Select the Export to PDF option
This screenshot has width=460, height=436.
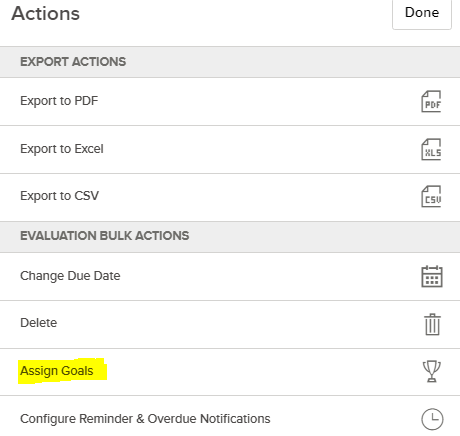[59, 101]
